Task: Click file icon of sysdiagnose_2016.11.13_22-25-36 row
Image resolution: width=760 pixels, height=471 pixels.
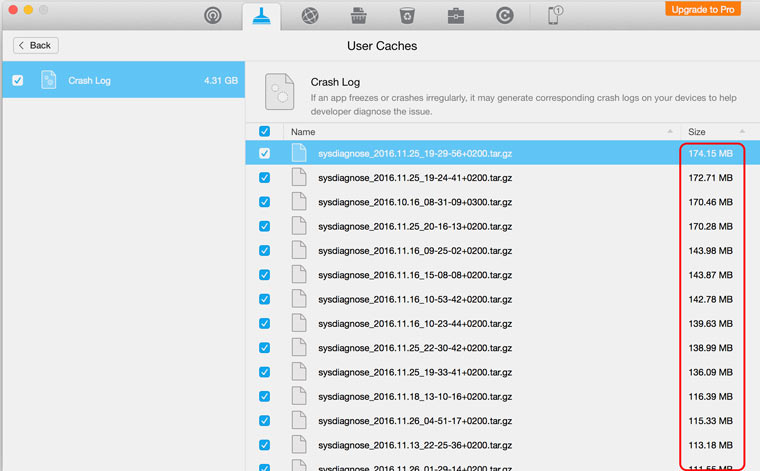Action: pos(299,445)
